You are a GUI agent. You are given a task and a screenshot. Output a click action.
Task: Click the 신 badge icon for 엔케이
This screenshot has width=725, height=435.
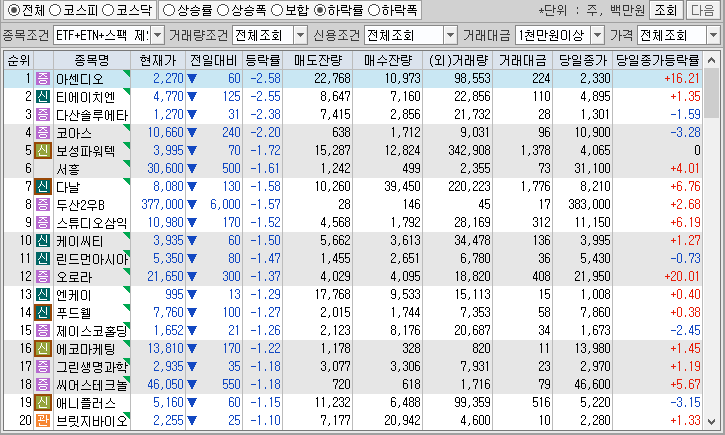(x=43, y=294)
